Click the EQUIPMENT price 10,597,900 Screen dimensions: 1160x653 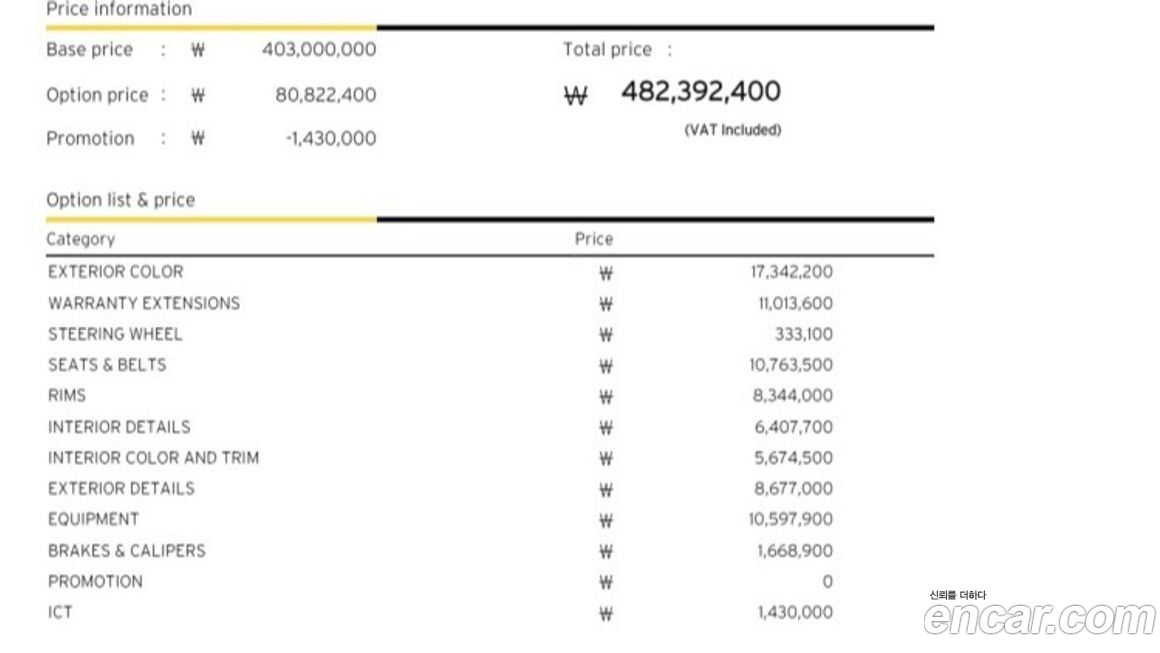tap(791, 520)
